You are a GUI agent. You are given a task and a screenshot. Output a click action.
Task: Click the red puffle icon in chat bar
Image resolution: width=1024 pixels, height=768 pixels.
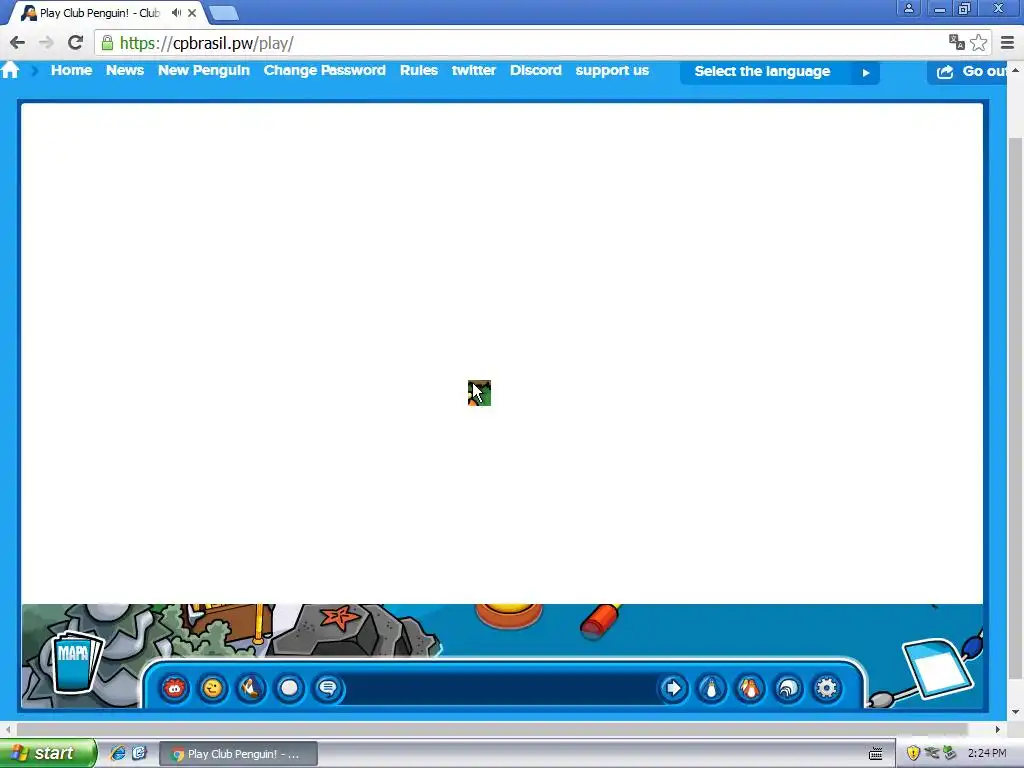click(x=174, y=688)
